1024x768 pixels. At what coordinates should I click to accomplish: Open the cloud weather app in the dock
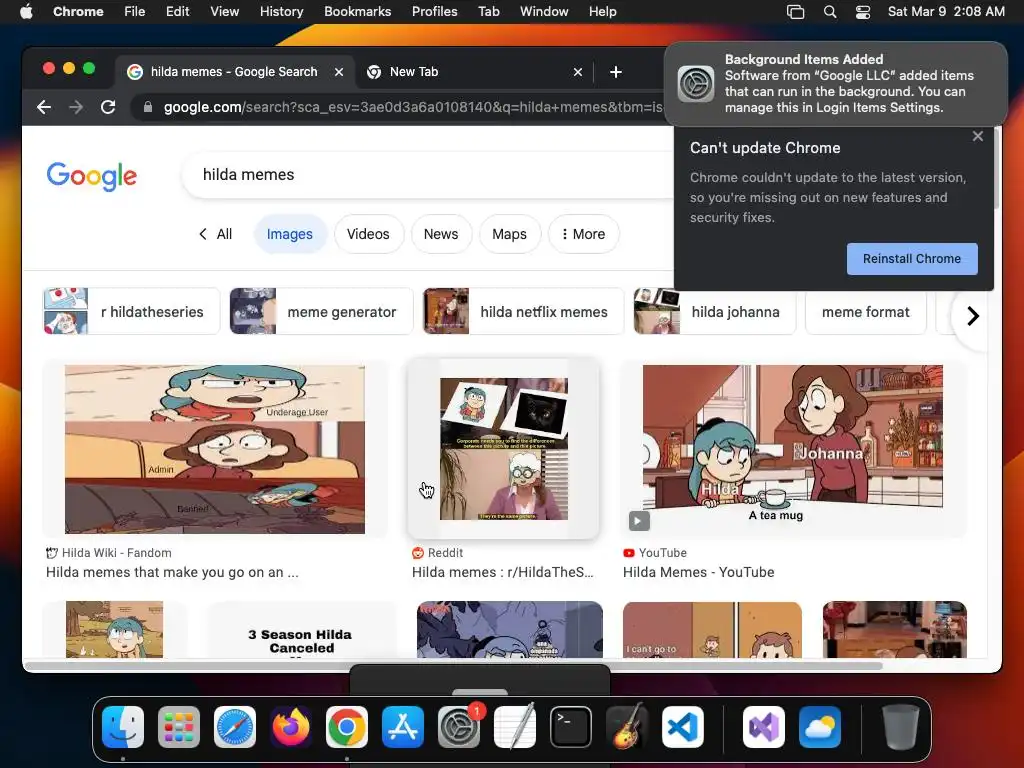820,727
